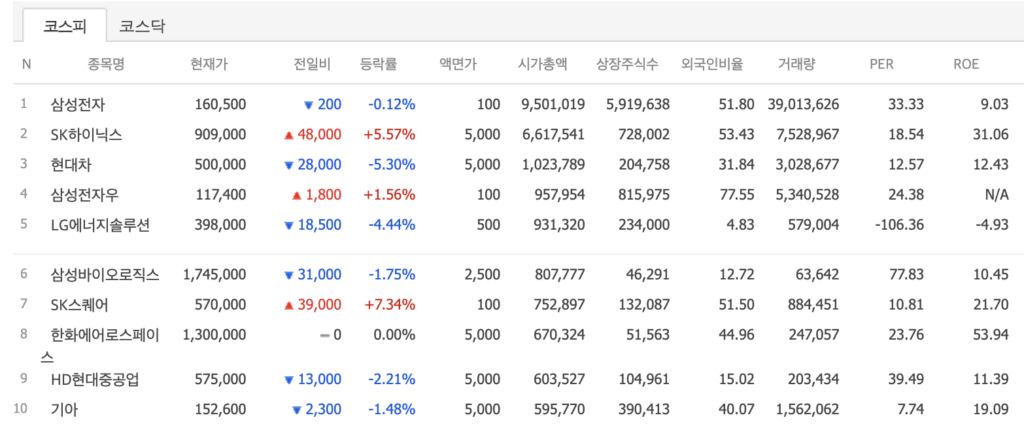This screenshot has width=1024, height=428.
Task: Select listed shares value 5,919,638
Action: click(x=638, y=105)
